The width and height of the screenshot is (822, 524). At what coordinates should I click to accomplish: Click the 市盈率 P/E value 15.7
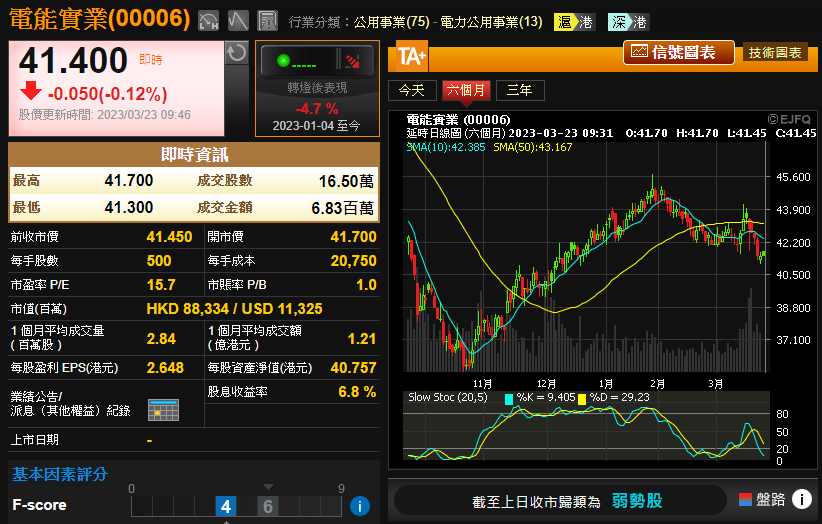pos(161,285)
